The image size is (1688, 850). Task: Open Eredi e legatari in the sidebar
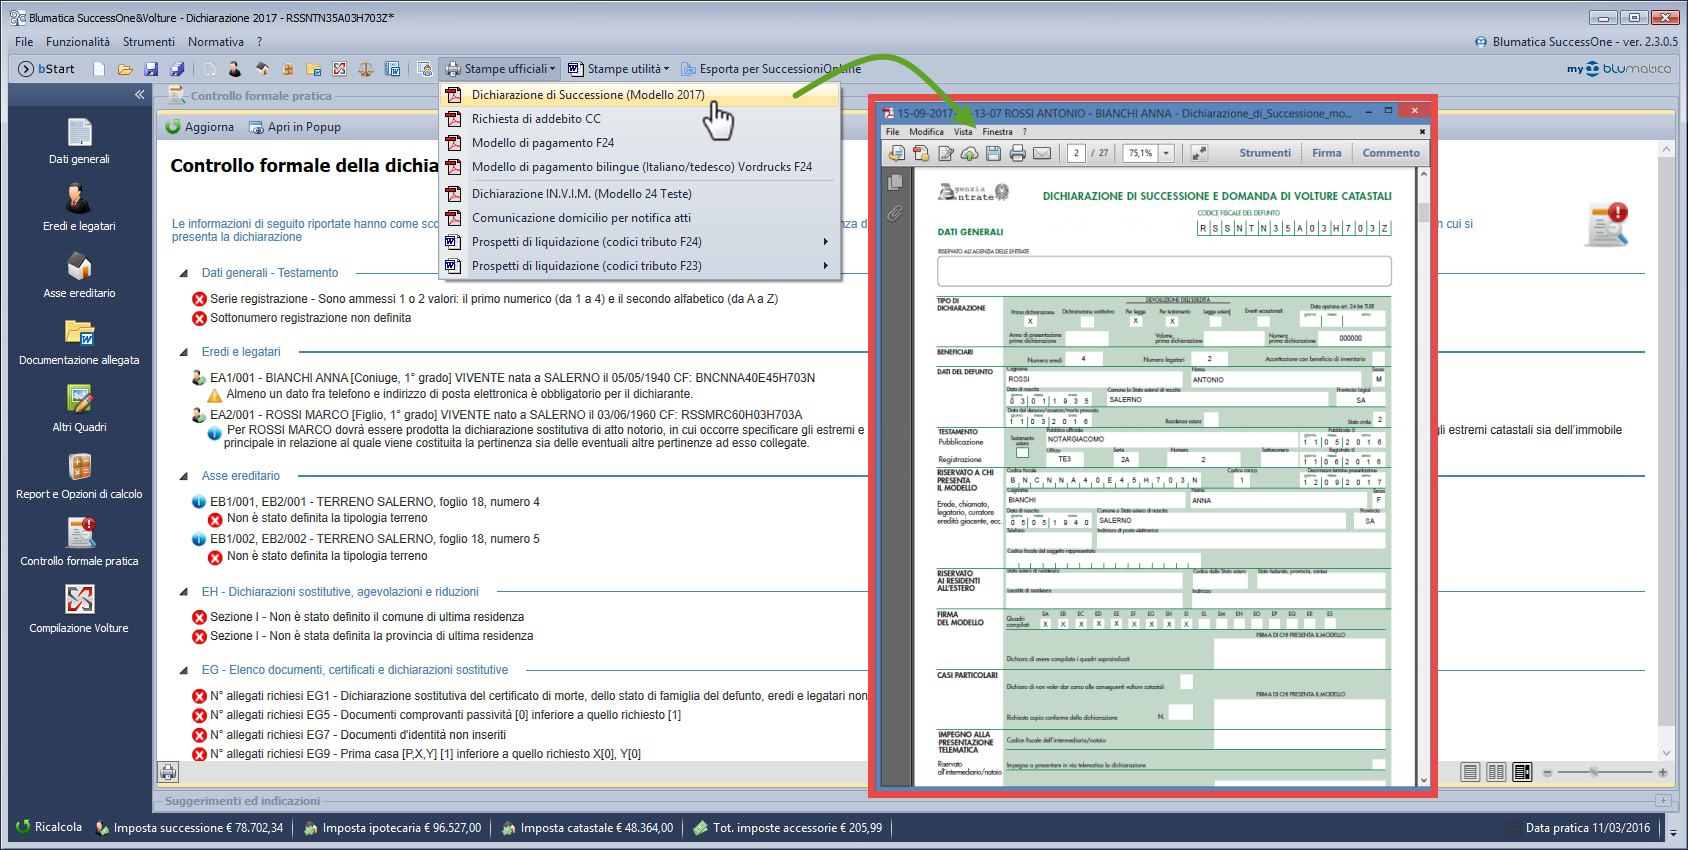[79, 208]
